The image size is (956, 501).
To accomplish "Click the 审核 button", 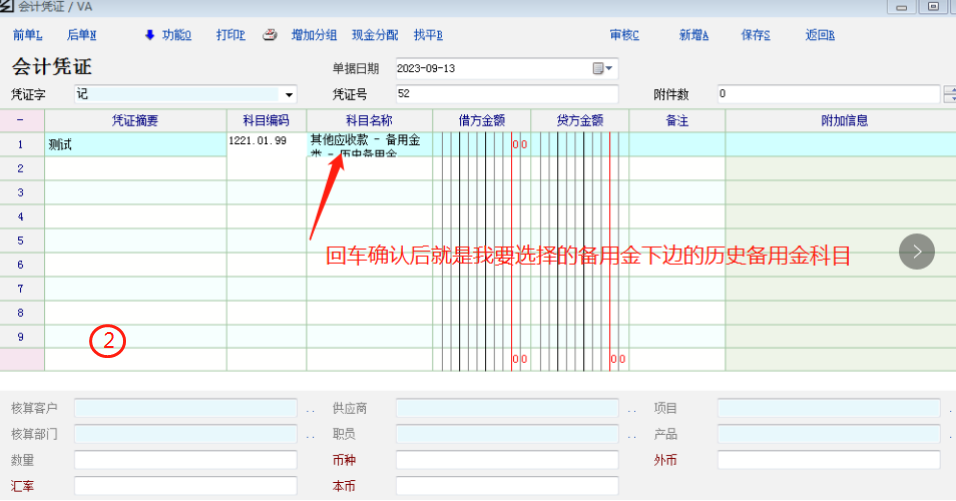I will (624, 35).
